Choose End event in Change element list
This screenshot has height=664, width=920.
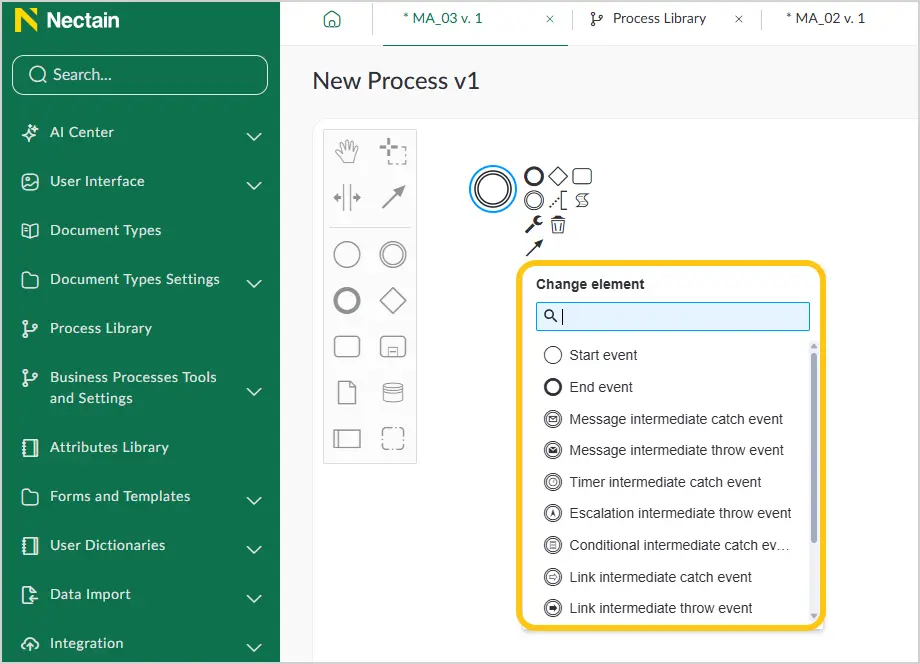click(672, 387)
